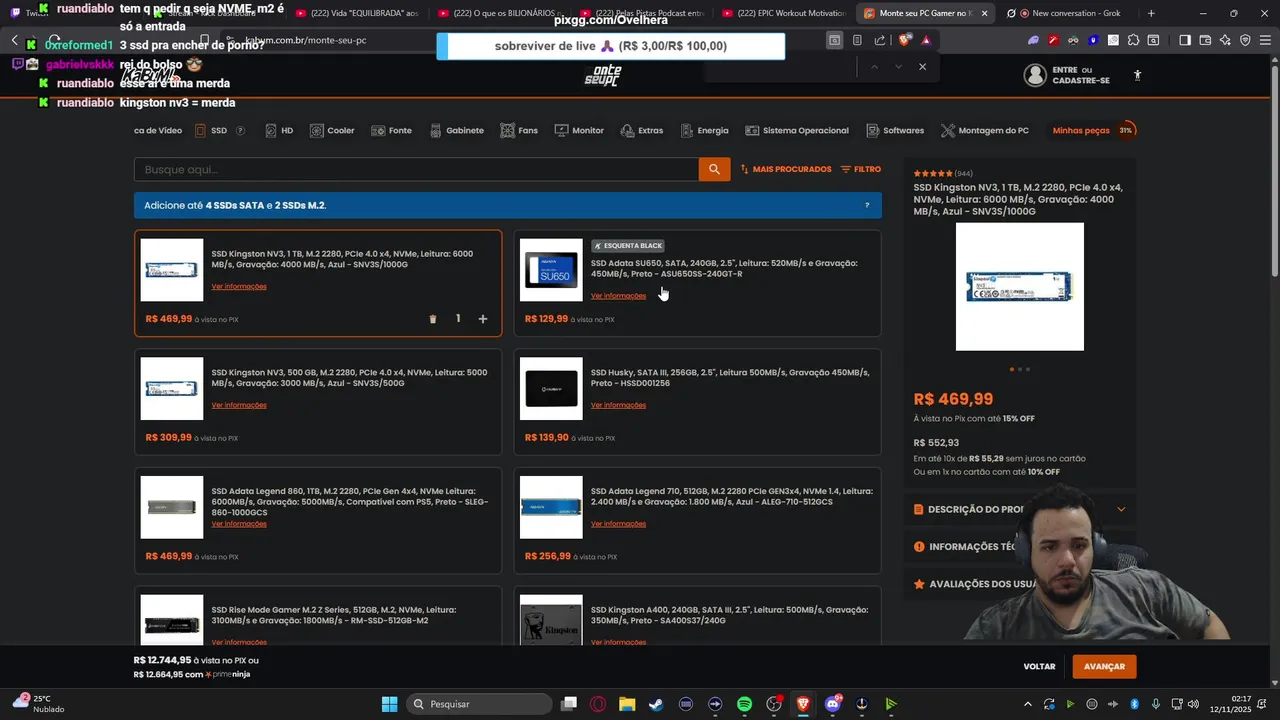Toggle the browser sidebar panel icon

1185,40
